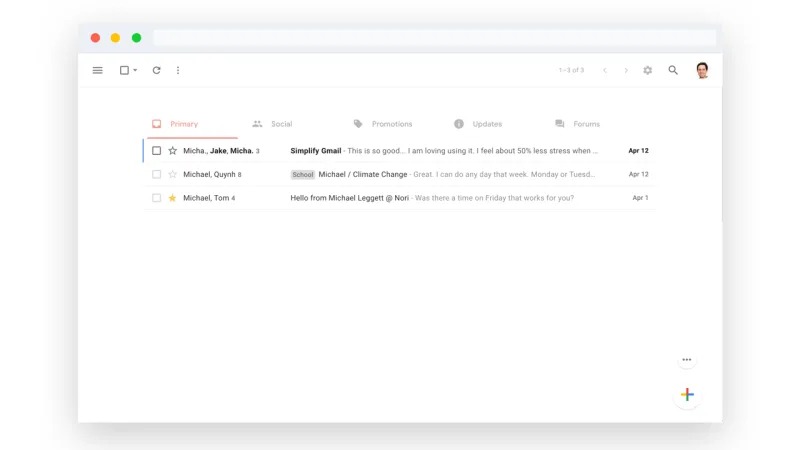Click sender Michael, Tom
Image resolution: width=800 pixels, height=450 pixels.
pos(206,197)
